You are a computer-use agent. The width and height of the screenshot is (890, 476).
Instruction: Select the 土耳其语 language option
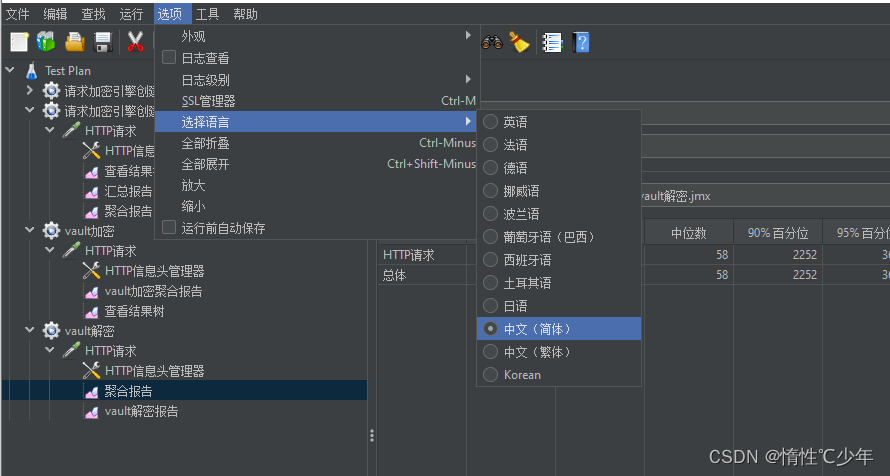(559, 283)
